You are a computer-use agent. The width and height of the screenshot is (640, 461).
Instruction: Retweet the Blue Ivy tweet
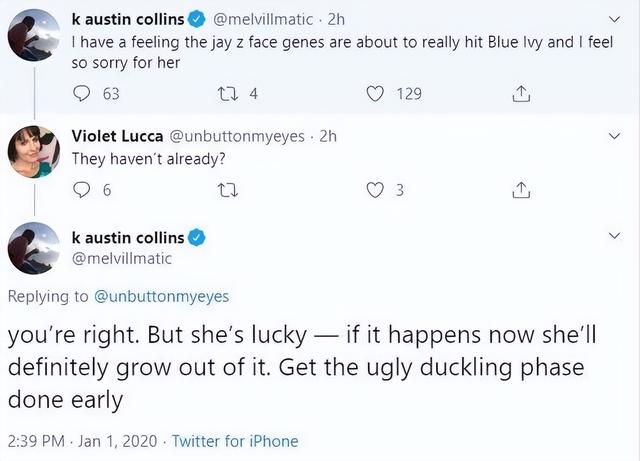(227, 94)
